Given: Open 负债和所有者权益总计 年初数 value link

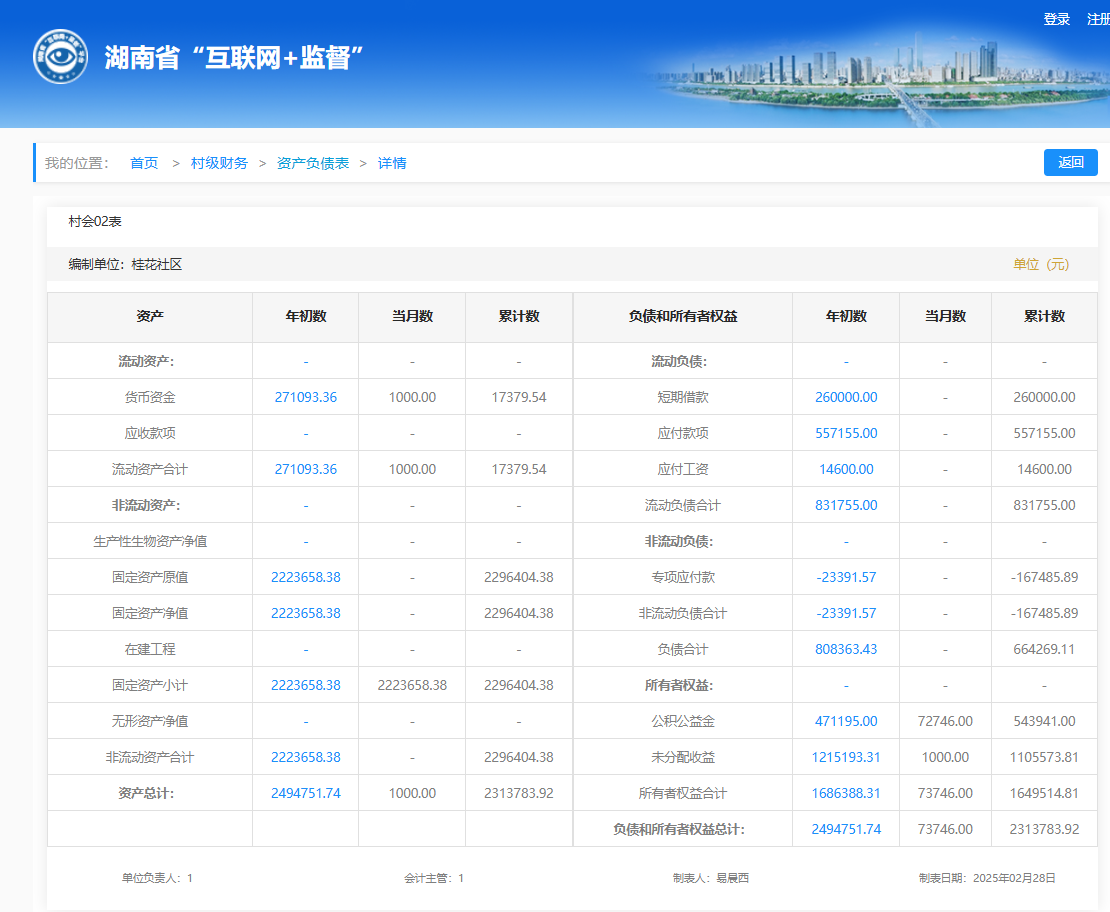Looking at the screenshot, I should click(x=846, y=829).
